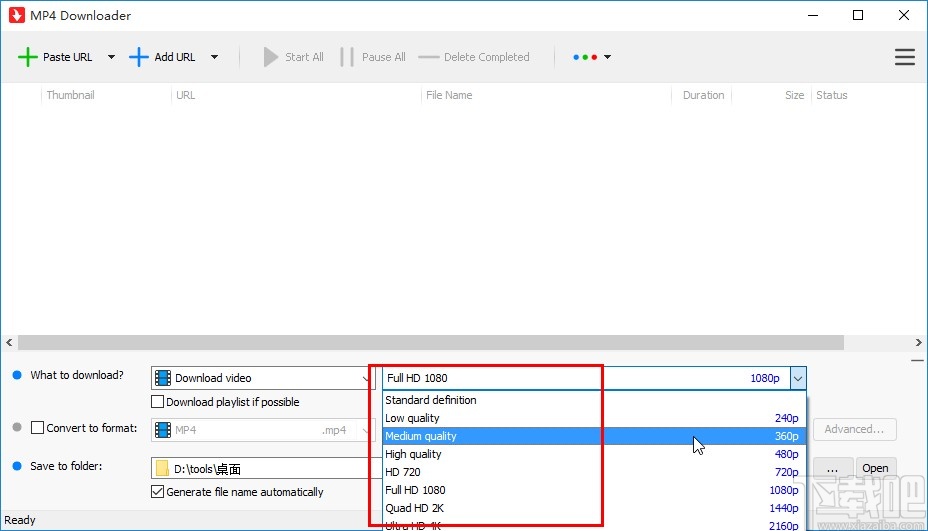928x531 pixels.
Task: Select Medium quality 360p option
Action: [x=592, y=436]
